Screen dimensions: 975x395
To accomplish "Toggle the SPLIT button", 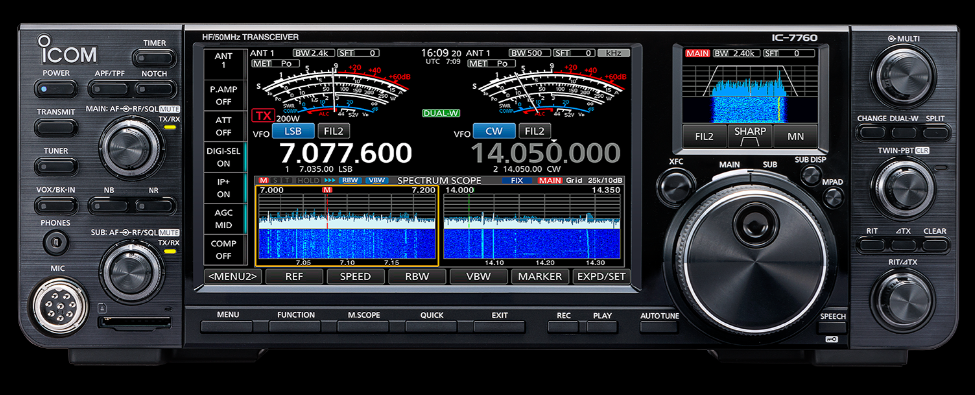I will pos(935,132).
